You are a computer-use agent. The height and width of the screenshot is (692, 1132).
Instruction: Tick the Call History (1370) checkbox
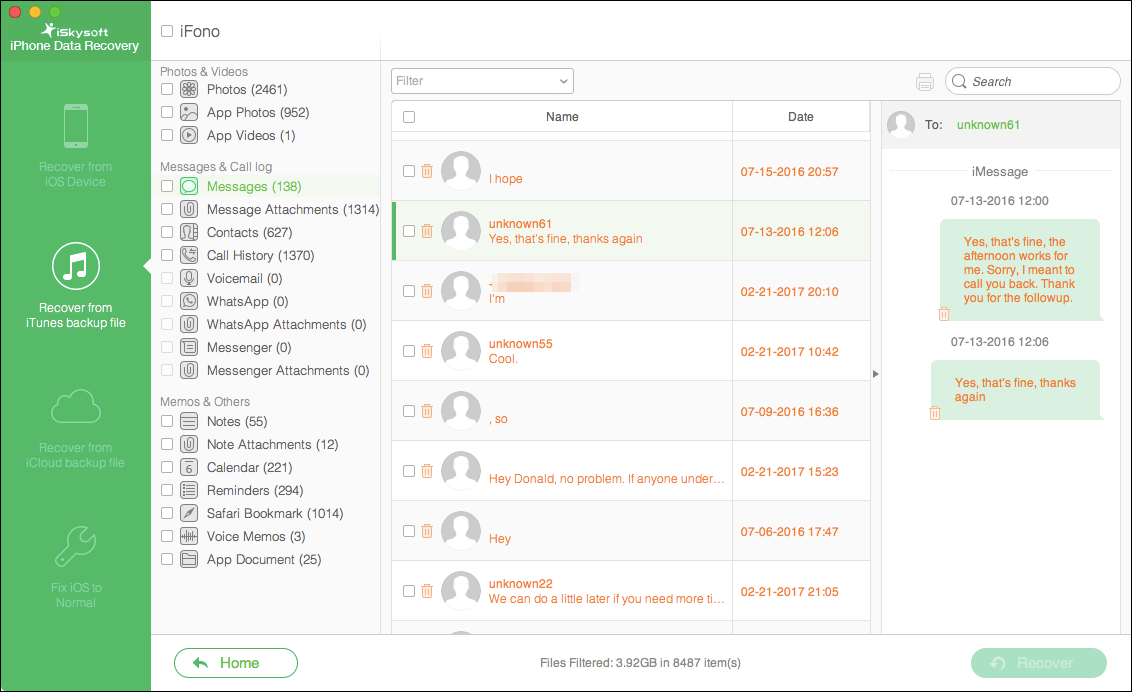coord(167,255)
